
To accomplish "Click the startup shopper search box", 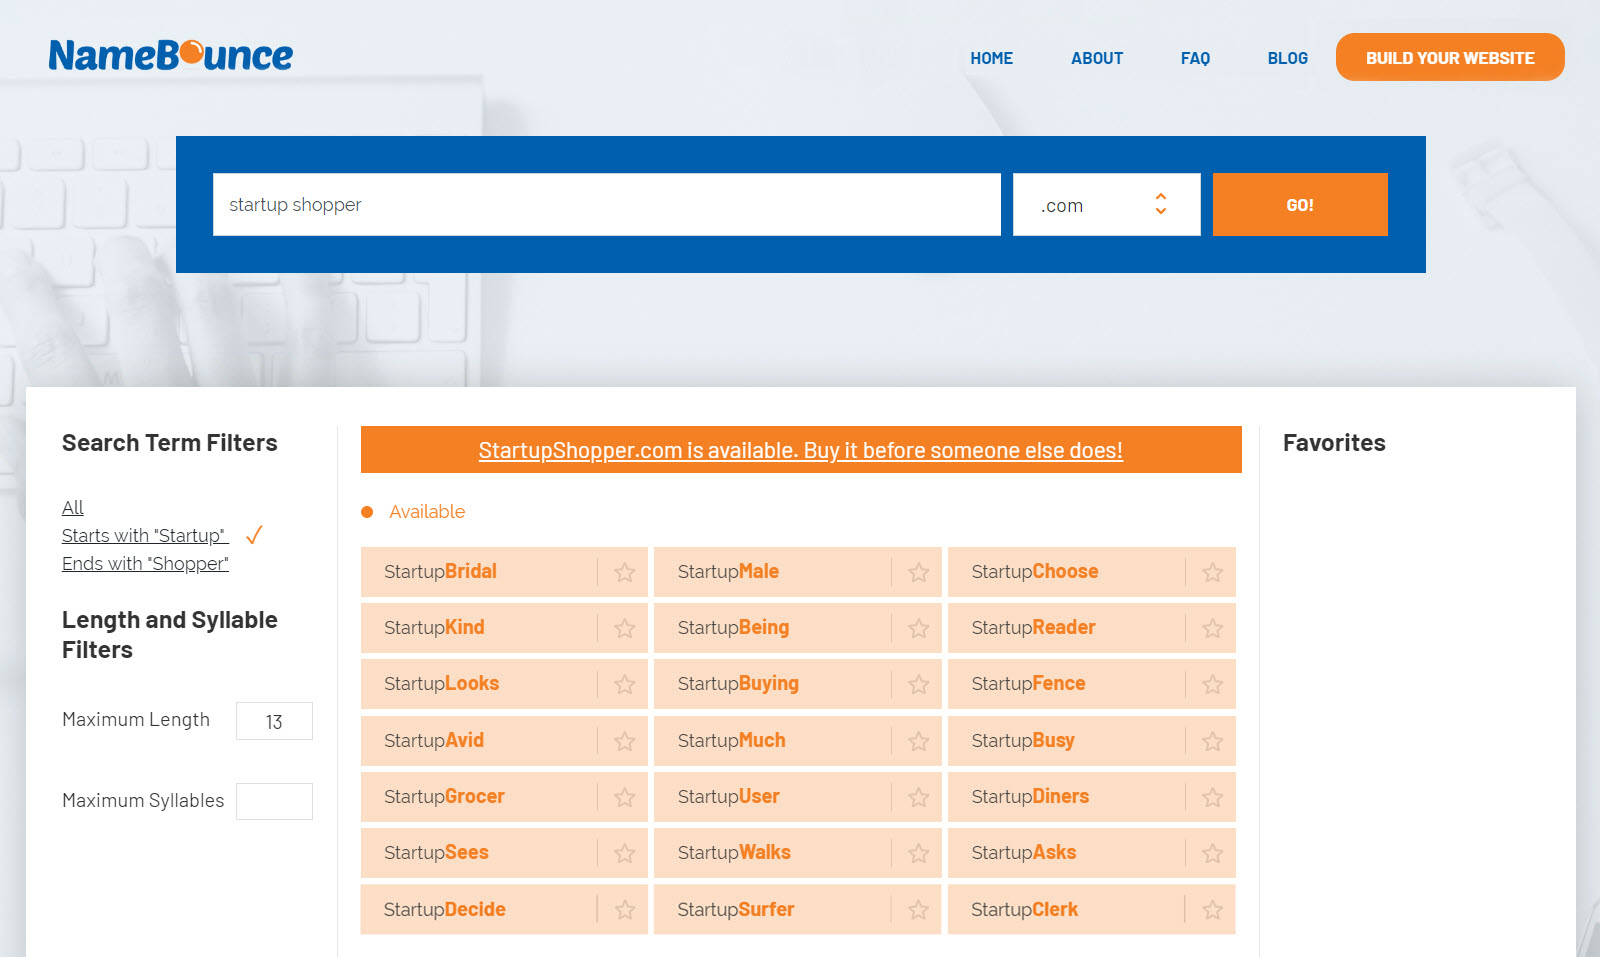I will pos(606,205).
